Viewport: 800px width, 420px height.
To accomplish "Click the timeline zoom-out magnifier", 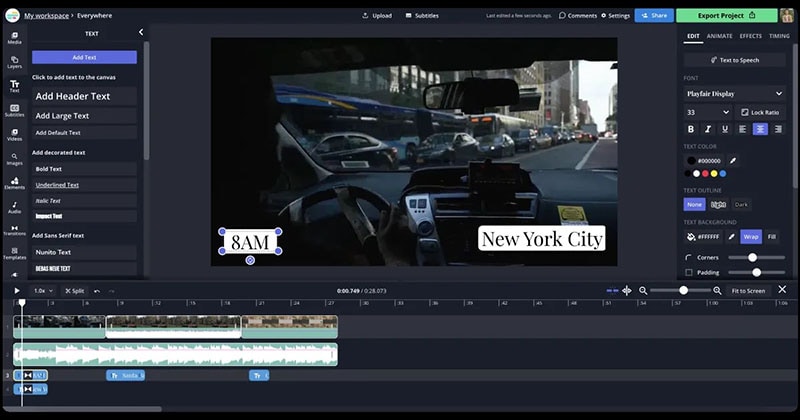I will coord(643,290).
